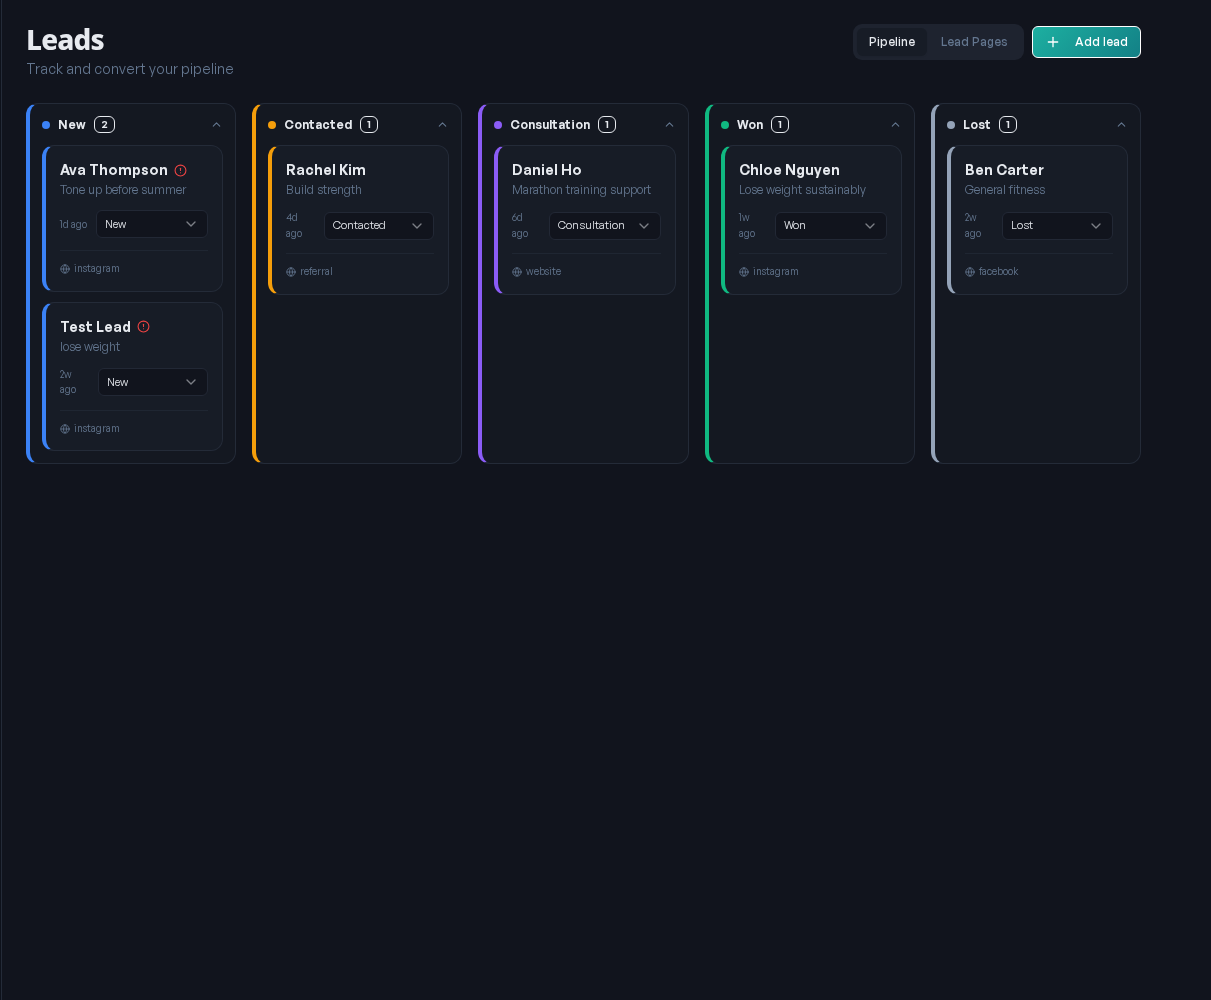Click the green dot in Won column header

point(725,125)
